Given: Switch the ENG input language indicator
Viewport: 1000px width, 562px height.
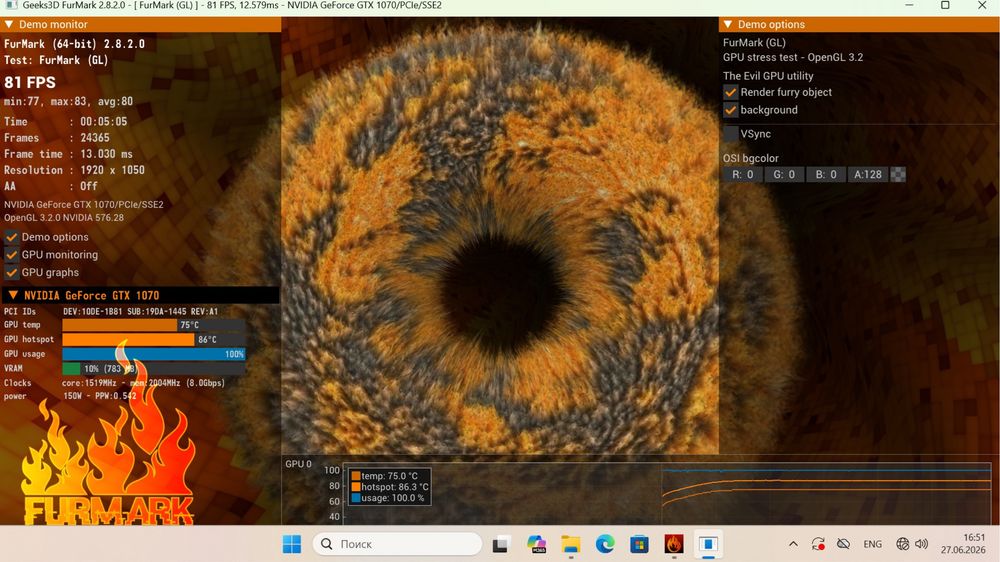Looking at the screenshot, I should point(872,544).
